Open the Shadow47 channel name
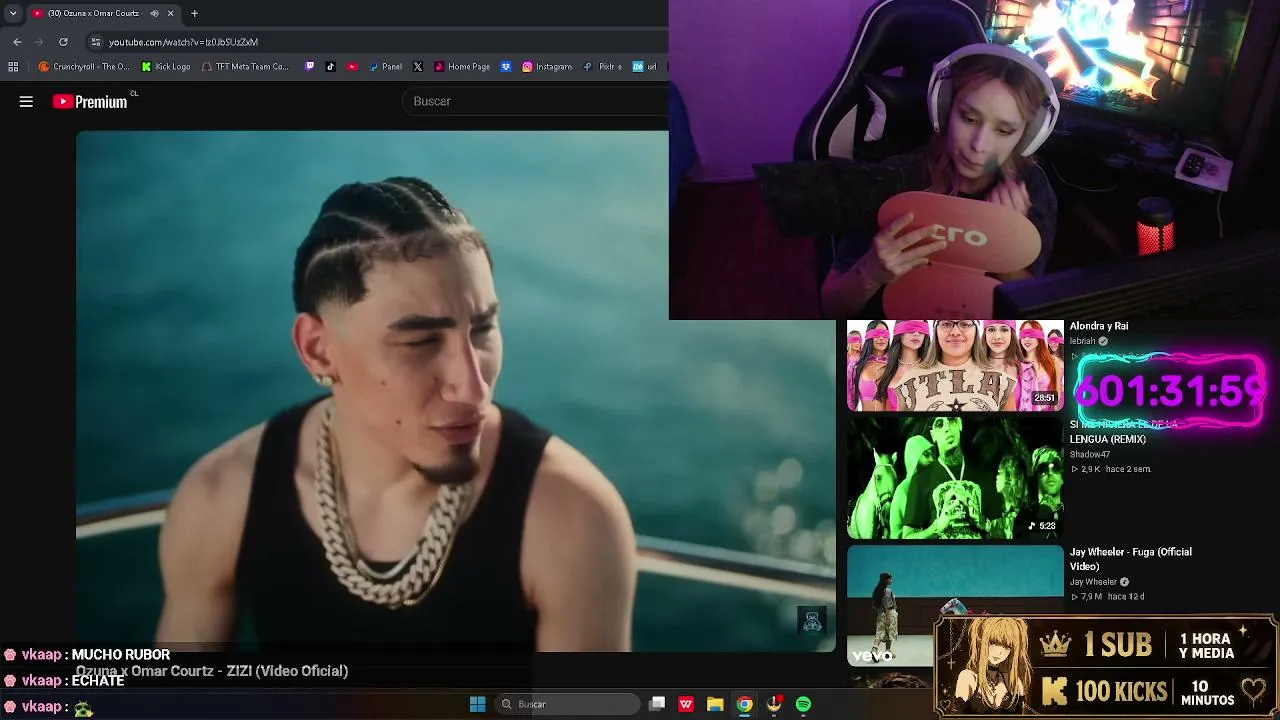Screen dimensions: 1280x720 point(1090,455)
